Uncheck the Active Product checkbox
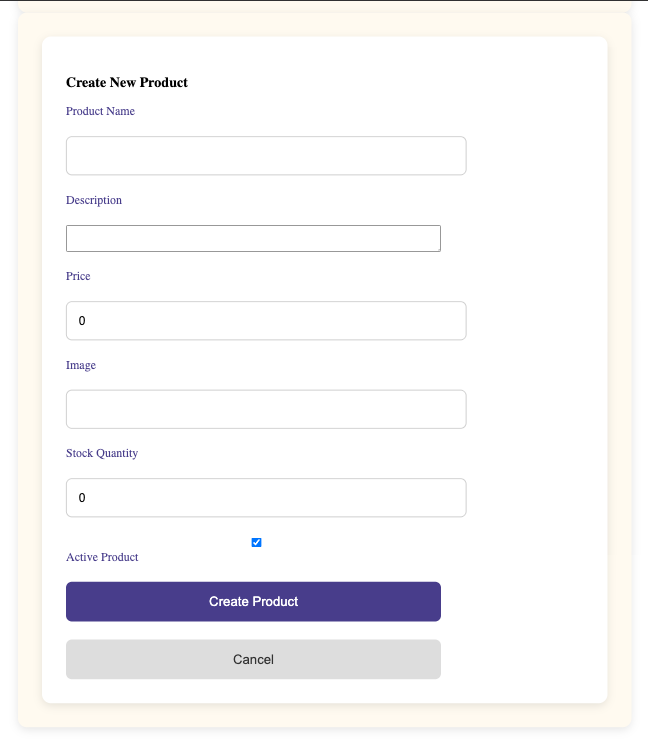Image resolution: width=648 pixels, height=754 pixels. tap(256, 542)
